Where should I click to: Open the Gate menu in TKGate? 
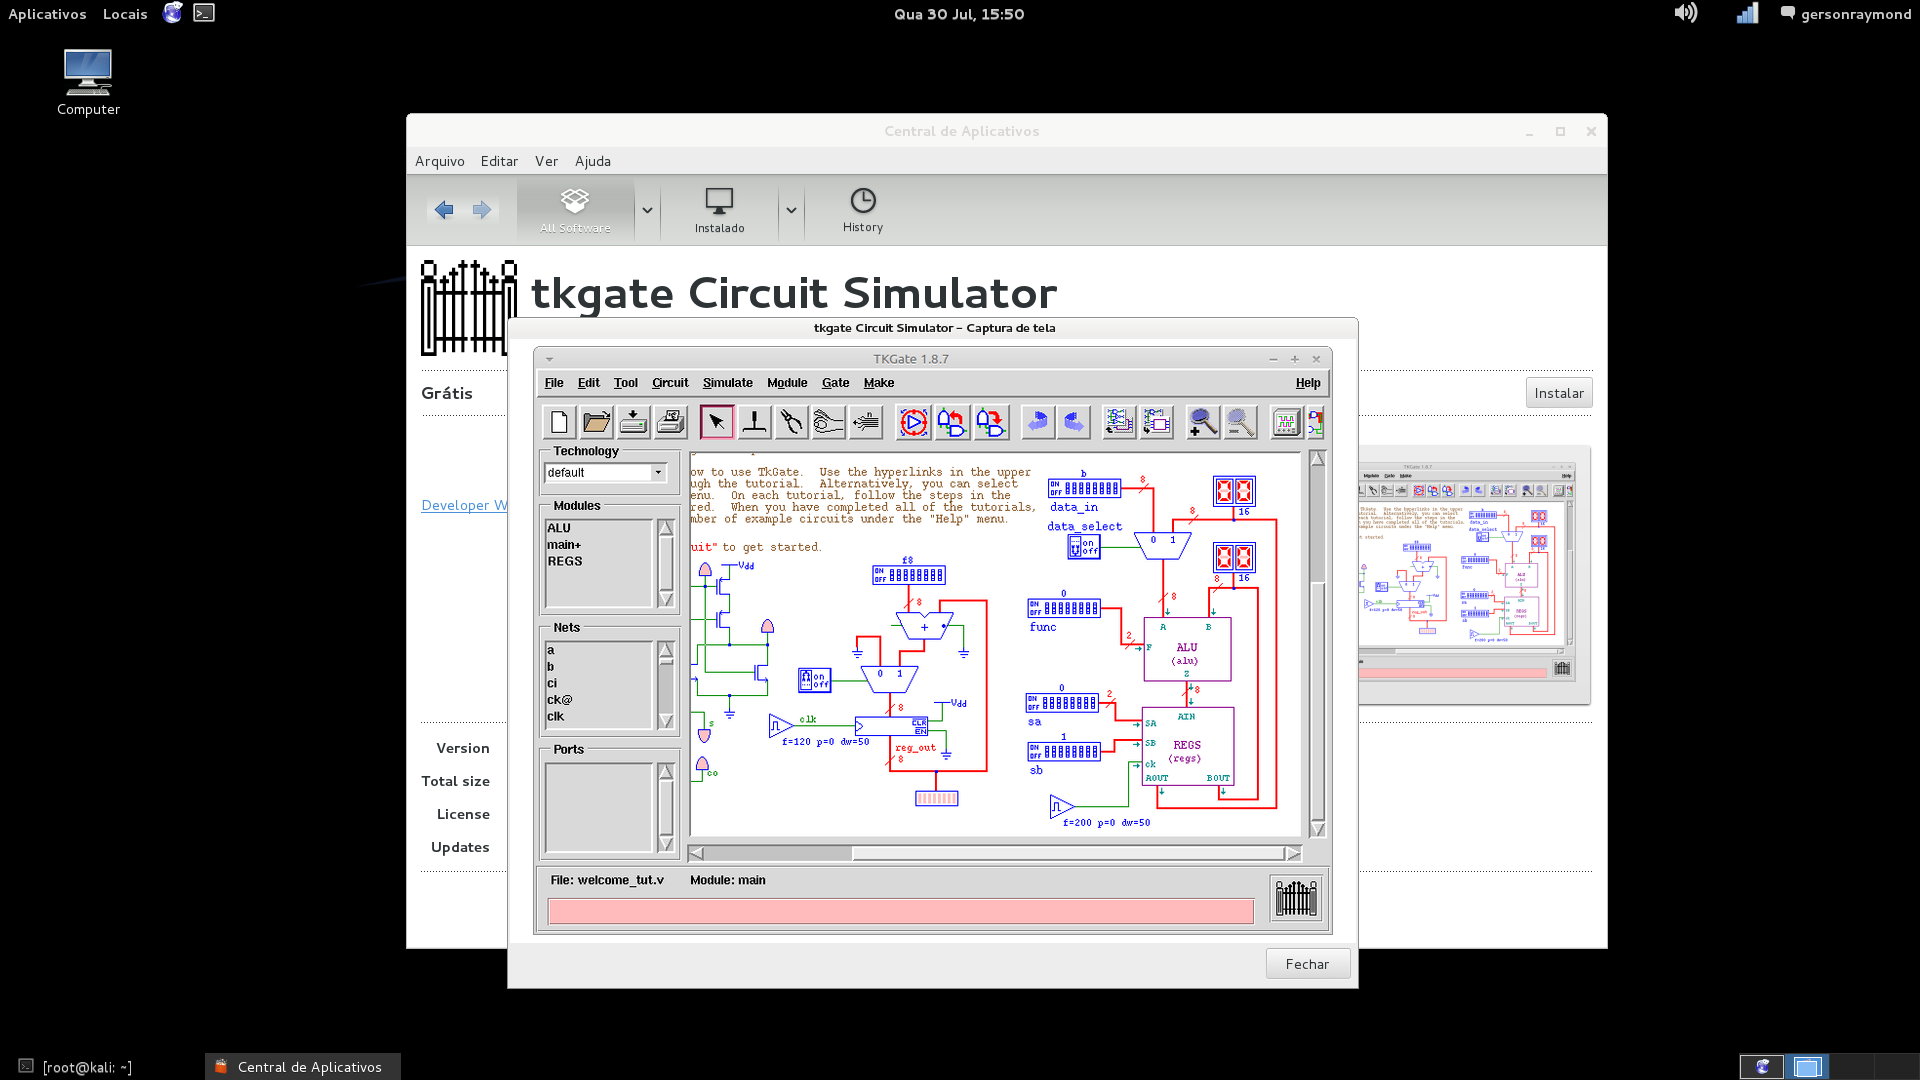coord(835,383)
